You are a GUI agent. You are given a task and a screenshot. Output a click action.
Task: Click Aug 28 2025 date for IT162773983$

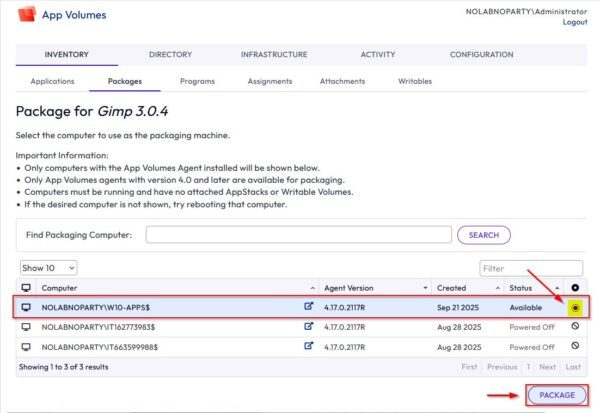pos(459,327)
